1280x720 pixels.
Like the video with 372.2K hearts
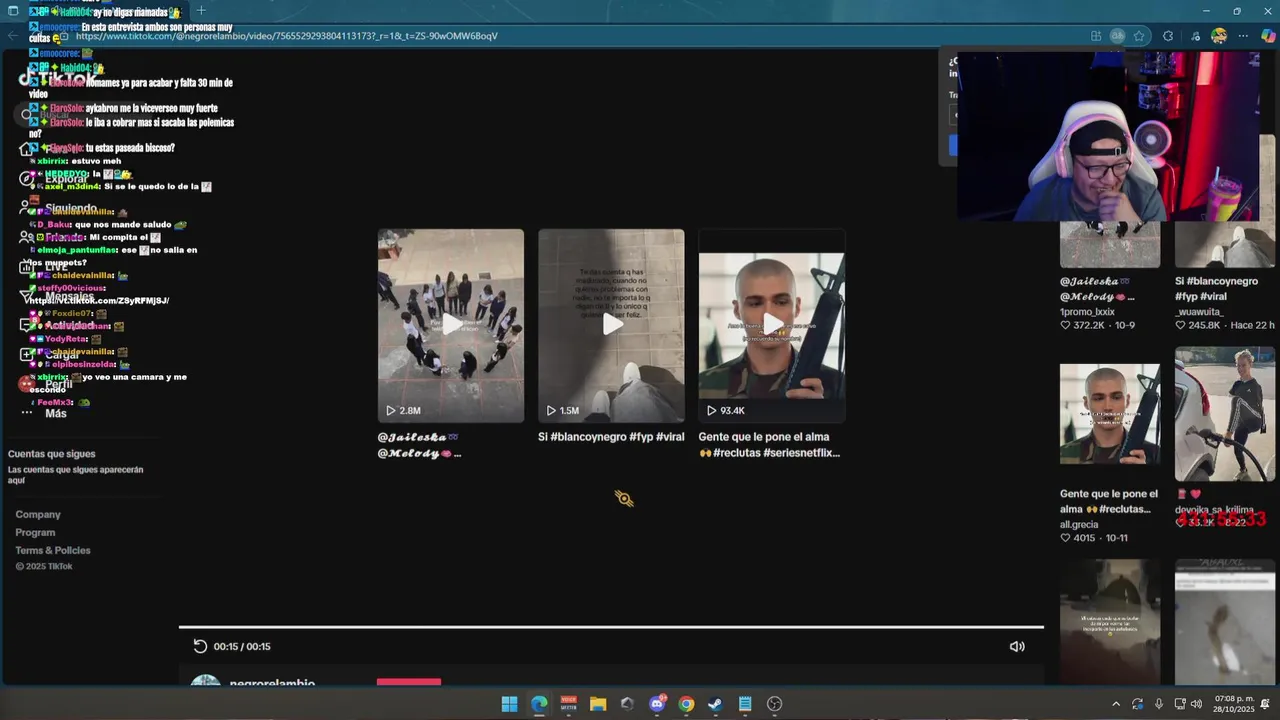click(1066, 325)
